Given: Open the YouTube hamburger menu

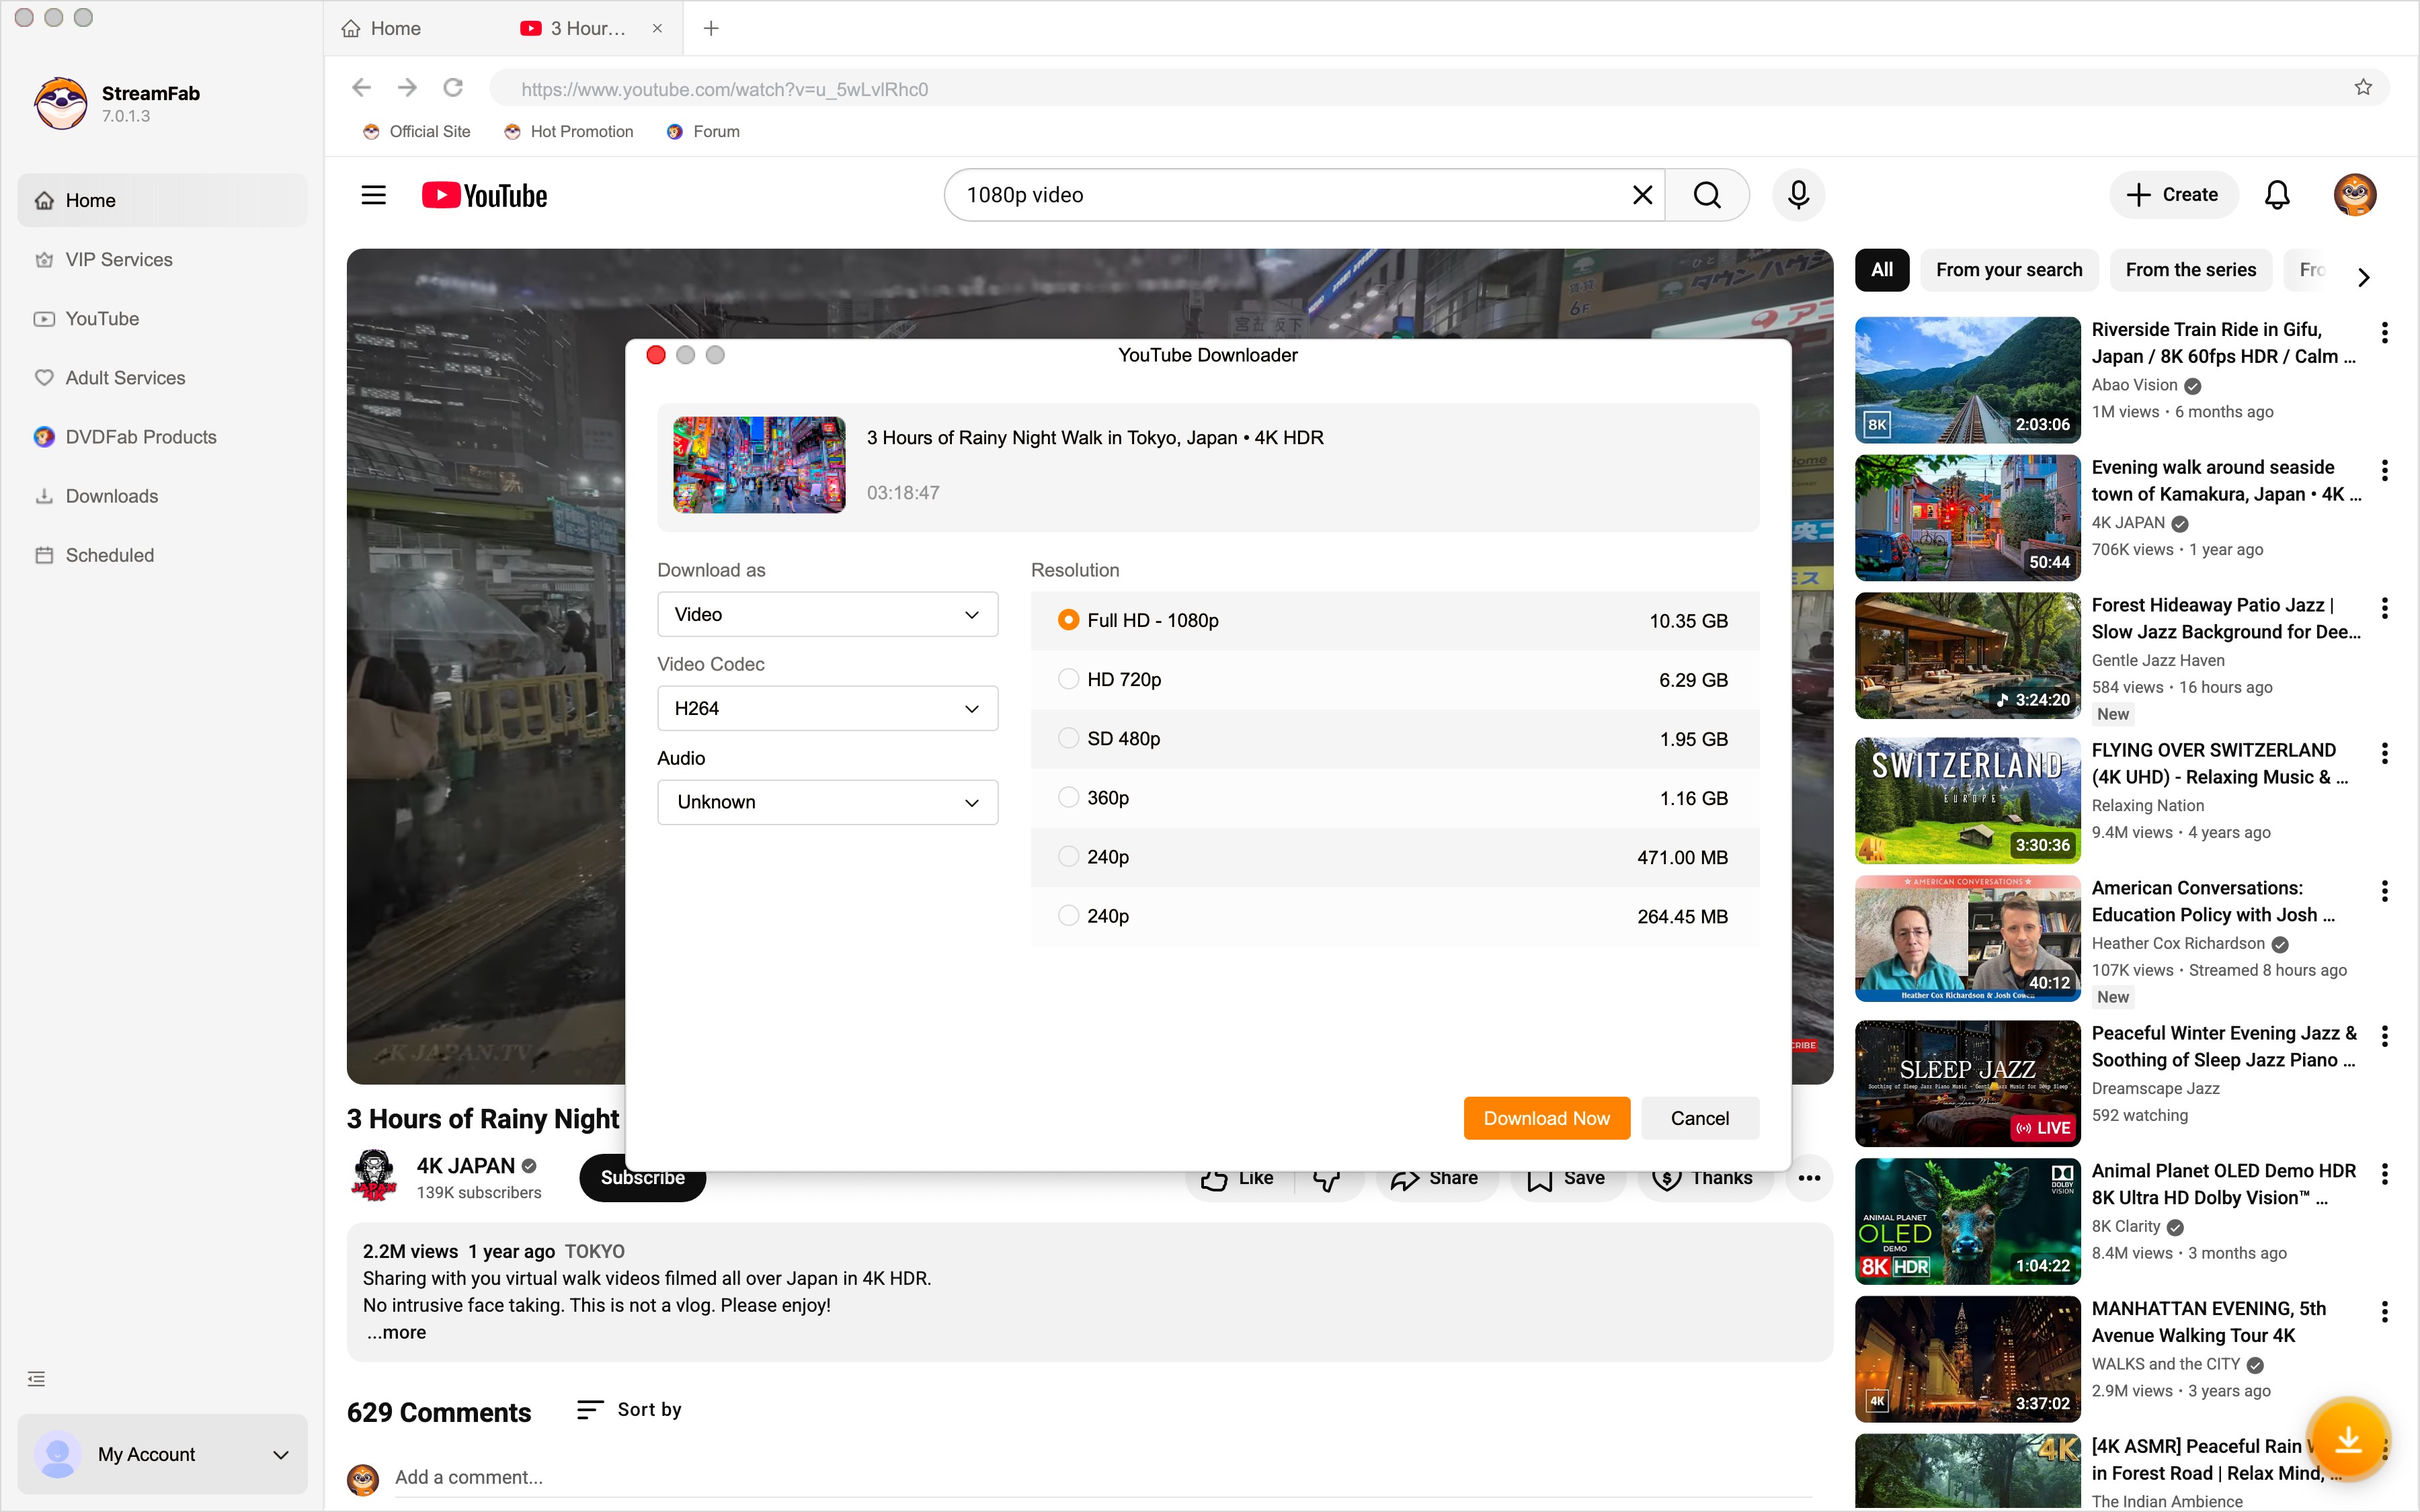Looking at the screenshot, I should tap(372, 194).
